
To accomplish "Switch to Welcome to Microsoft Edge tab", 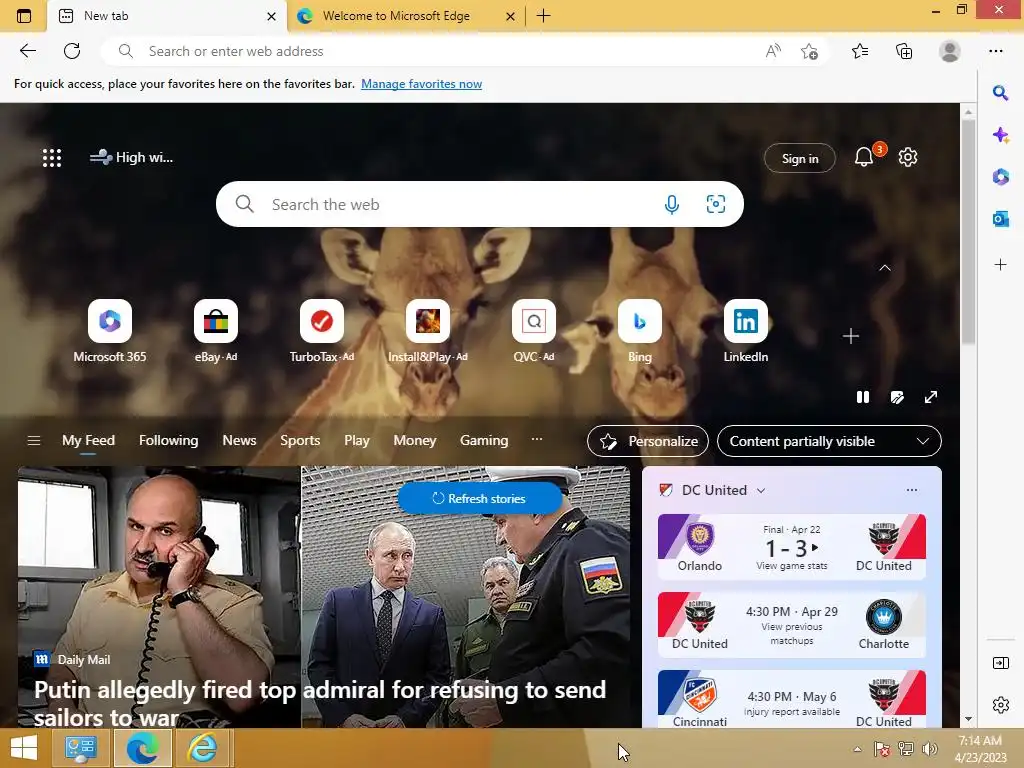I will coord(396,16).
